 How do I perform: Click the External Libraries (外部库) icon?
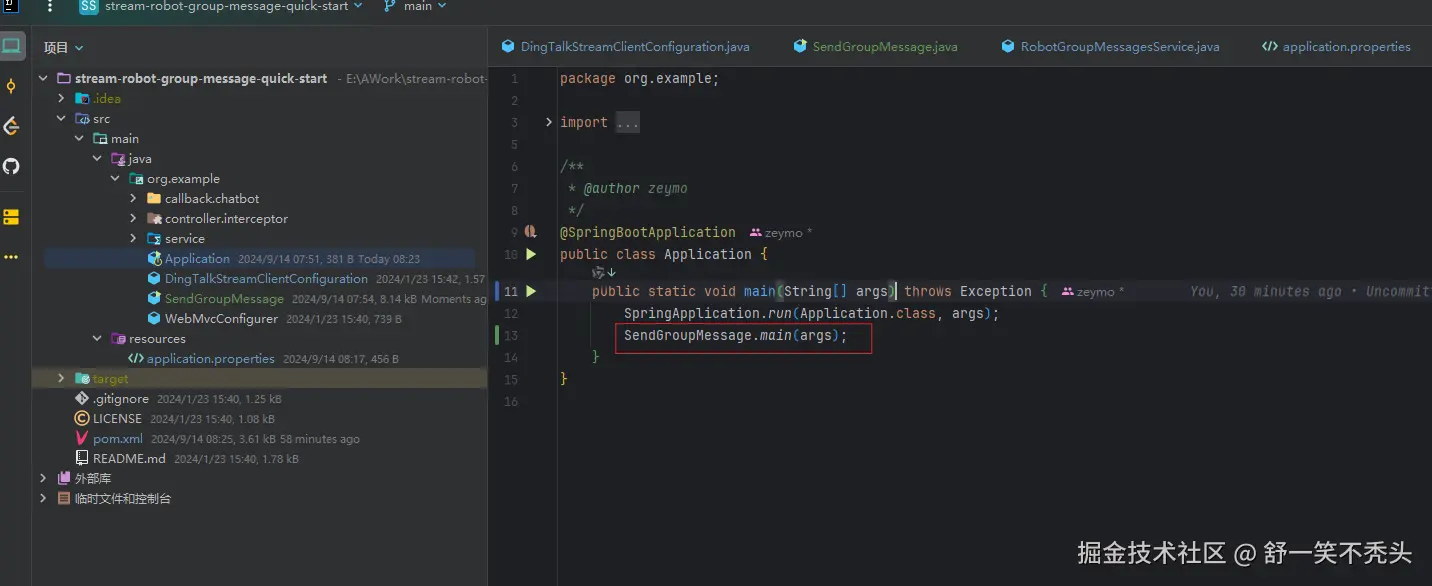coord(64,478)
